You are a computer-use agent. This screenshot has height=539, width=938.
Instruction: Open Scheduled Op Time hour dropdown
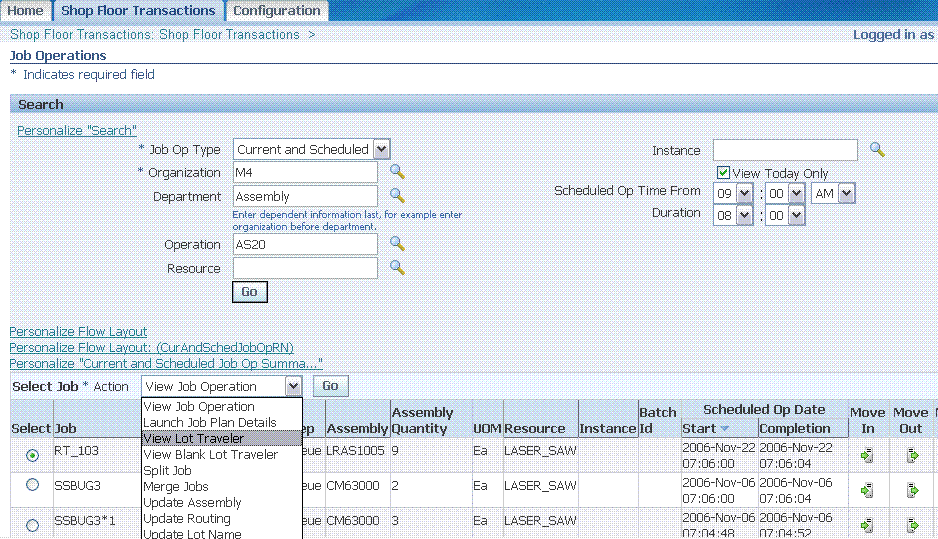click(744, 193)
